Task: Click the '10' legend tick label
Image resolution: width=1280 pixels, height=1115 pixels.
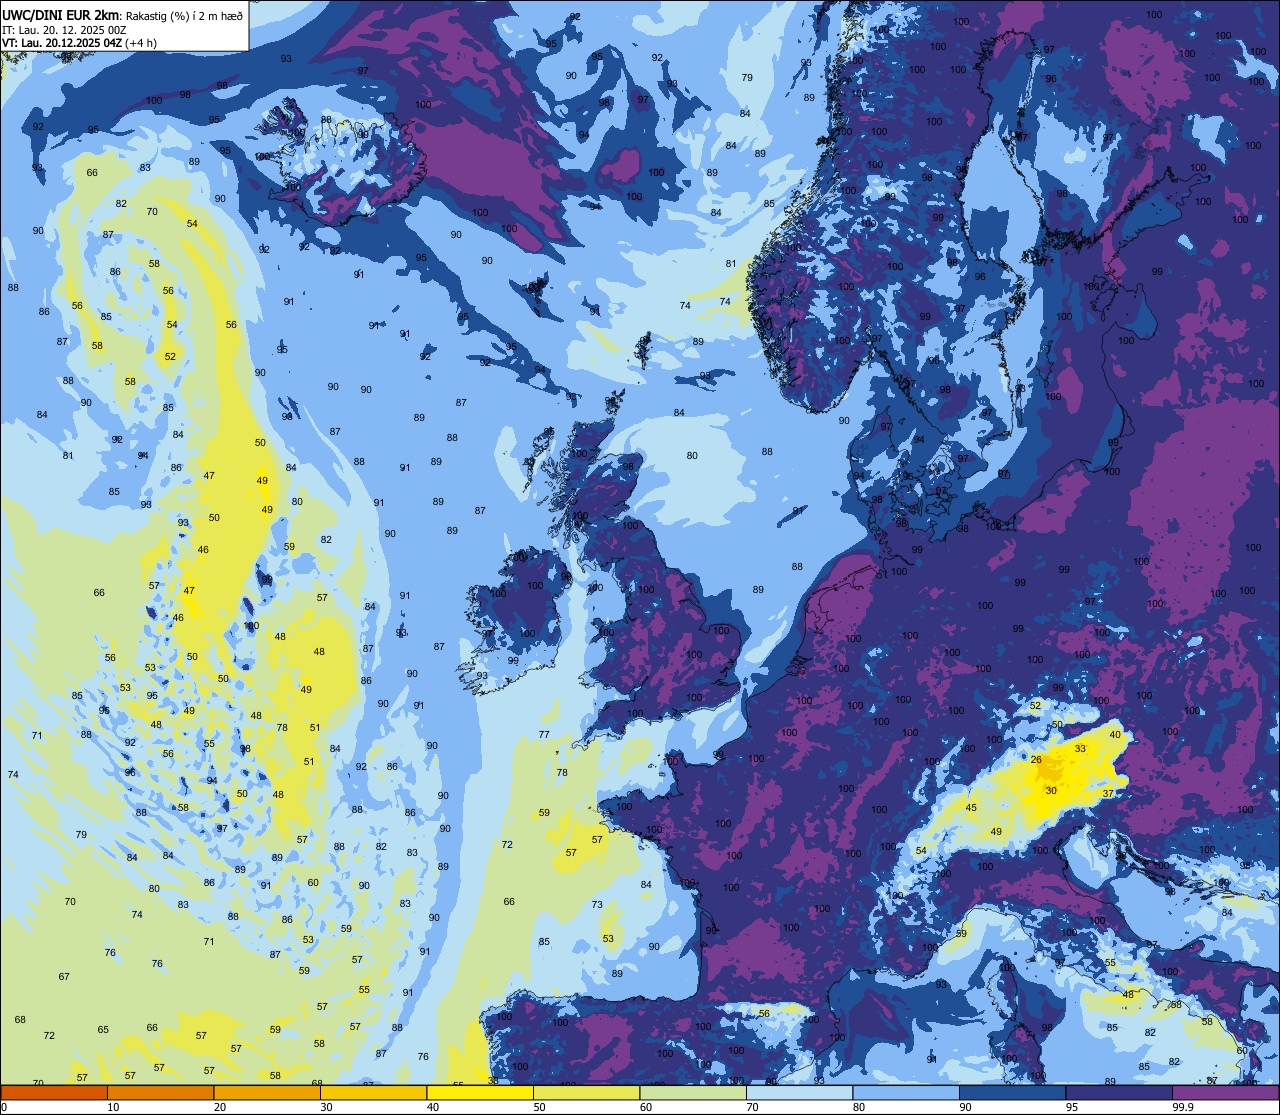Action: [x=113, y=1107]
